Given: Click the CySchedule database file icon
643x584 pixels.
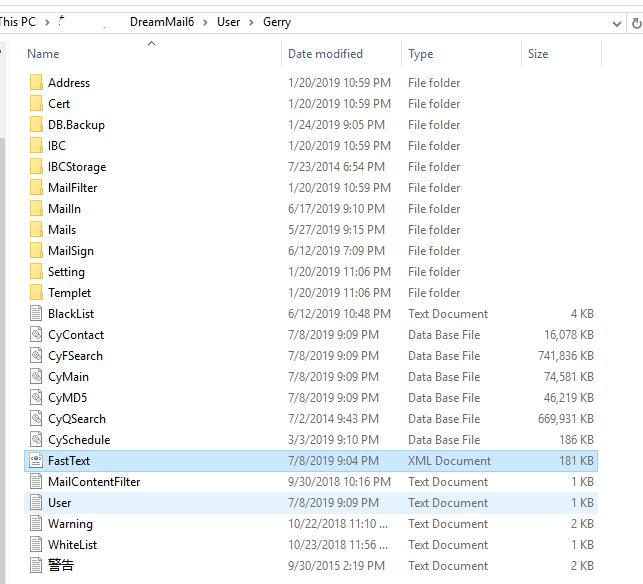Looking at the screenshot, I should pos(36,439).
